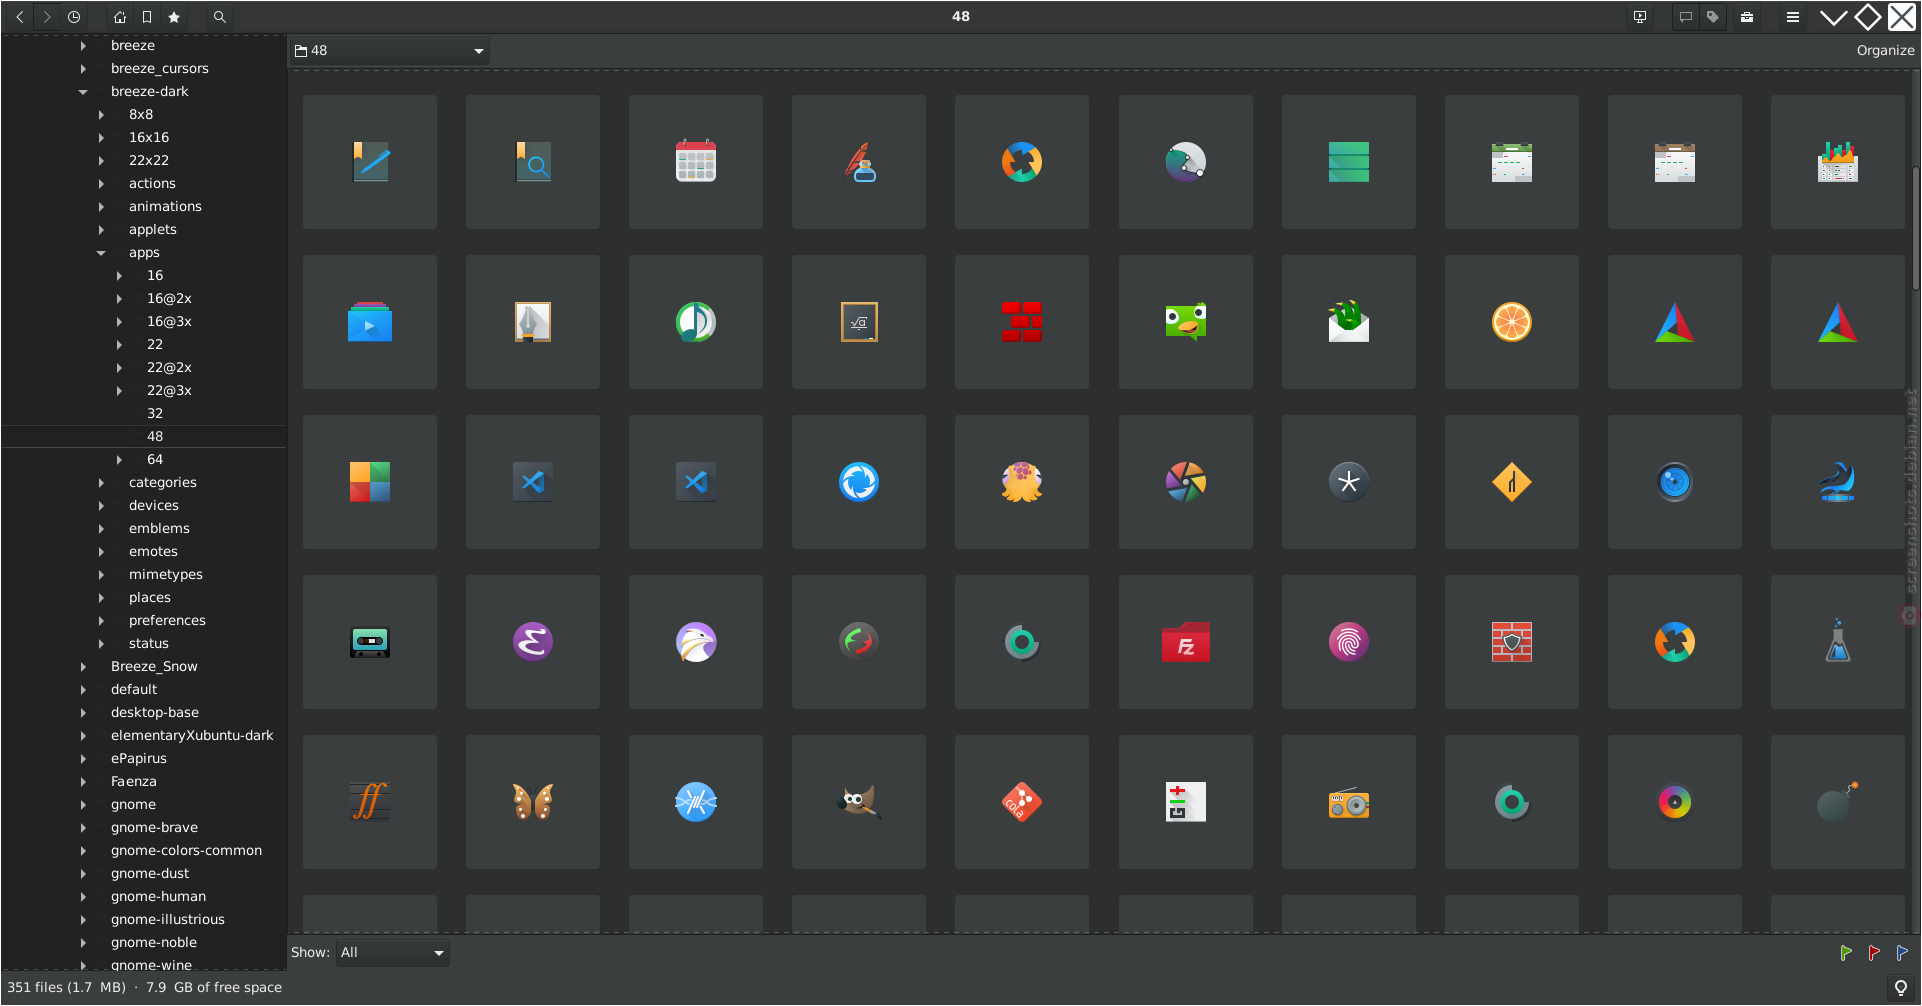
Task: Select the jellyfish icon thumbnail
Action: pos(1022,482)
